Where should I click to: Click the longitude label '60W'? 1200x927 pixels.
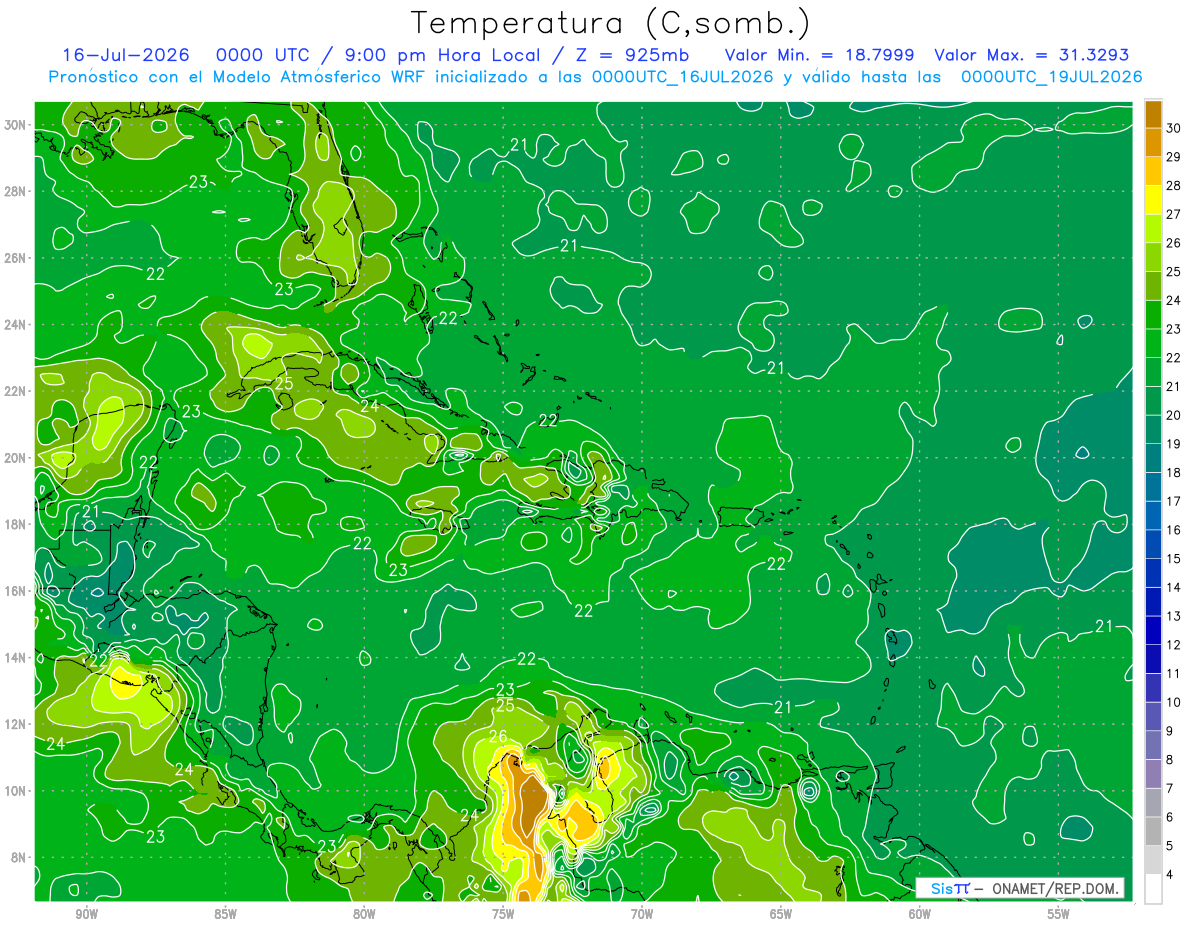tap(920, 914)
